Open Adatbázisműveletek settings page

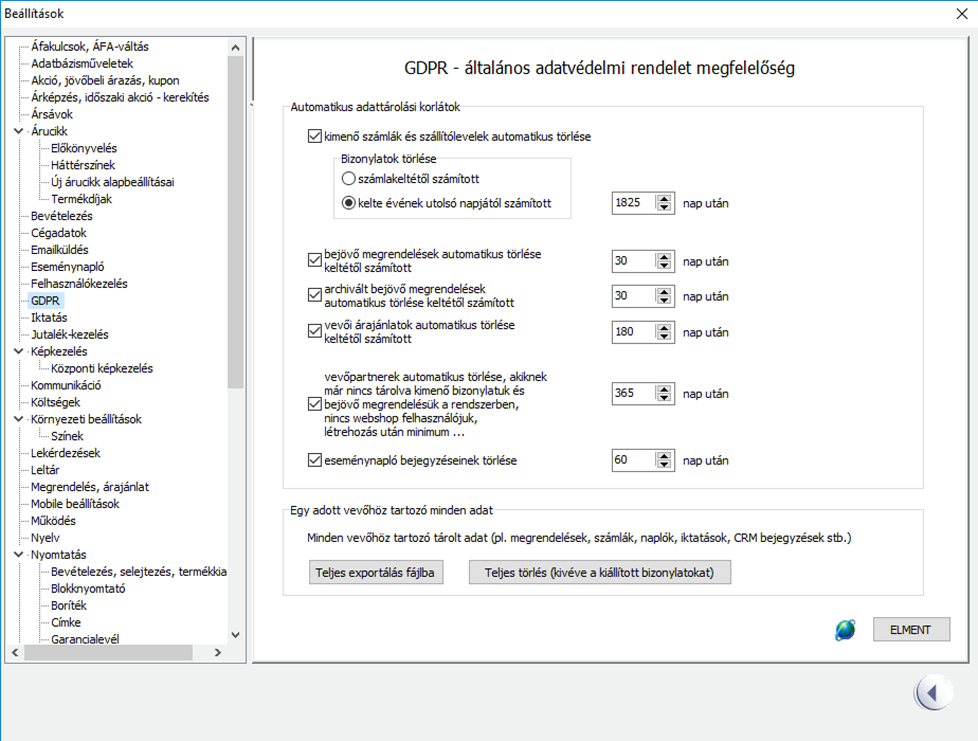[x=82, y=64]
